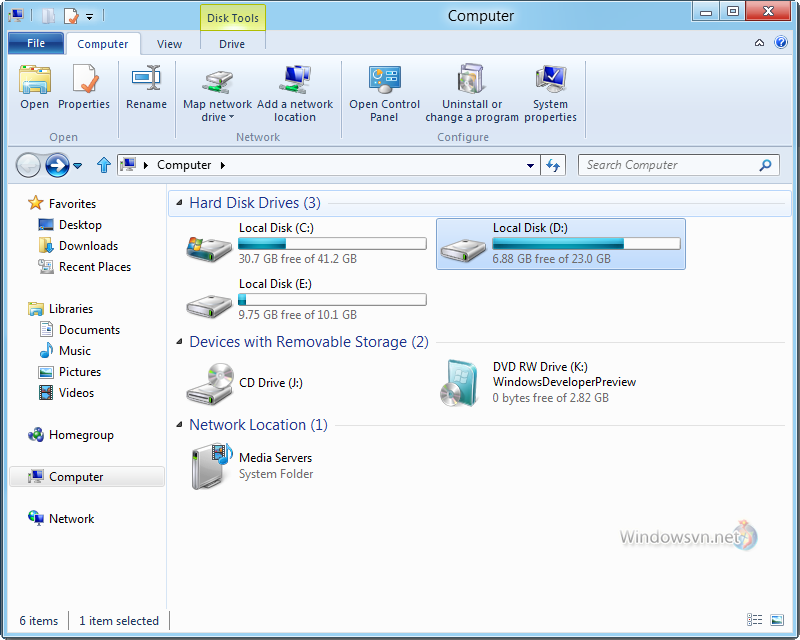800x640 pixels.
Task: Click the search magnifier icon
Action: [x=765, y=165]
